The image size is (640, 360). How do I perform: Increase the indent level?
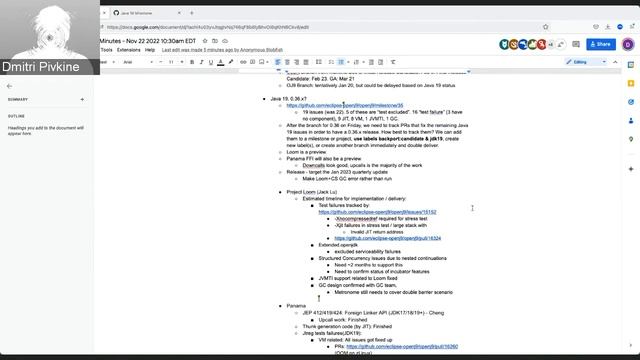tap(380, 62)
